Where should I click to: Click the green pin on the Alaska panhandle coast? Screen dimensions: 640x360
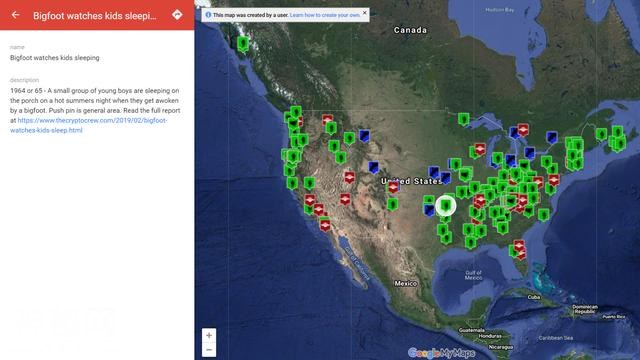[243, 44]
